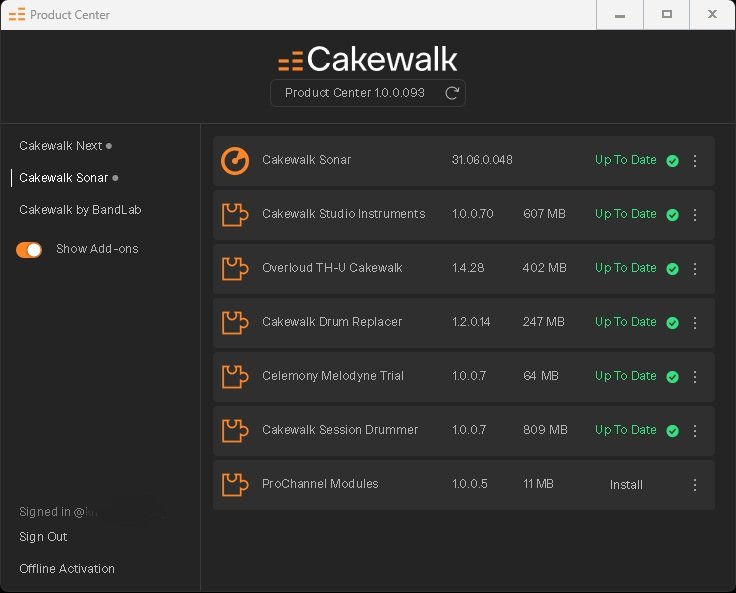Click the puzzle icon for Overloud TH-U Cakewalk

pyautogui.click(x=235, y=269)
